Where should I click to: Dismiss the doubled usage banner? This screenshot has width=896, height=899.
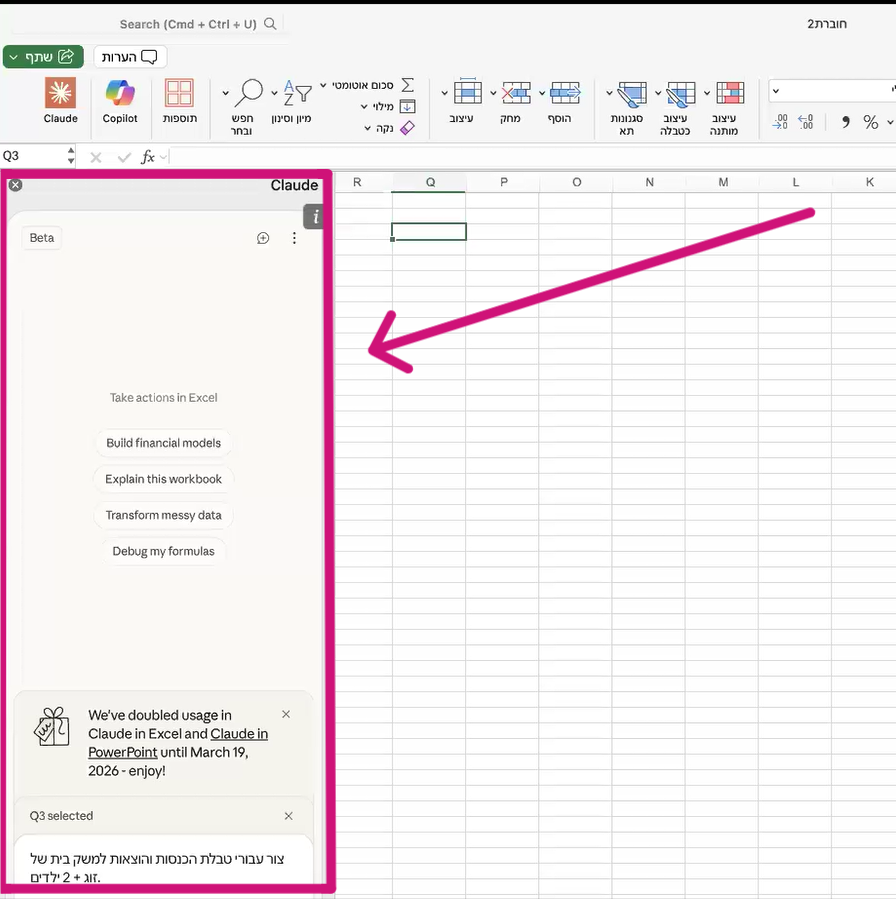point(286,714)
